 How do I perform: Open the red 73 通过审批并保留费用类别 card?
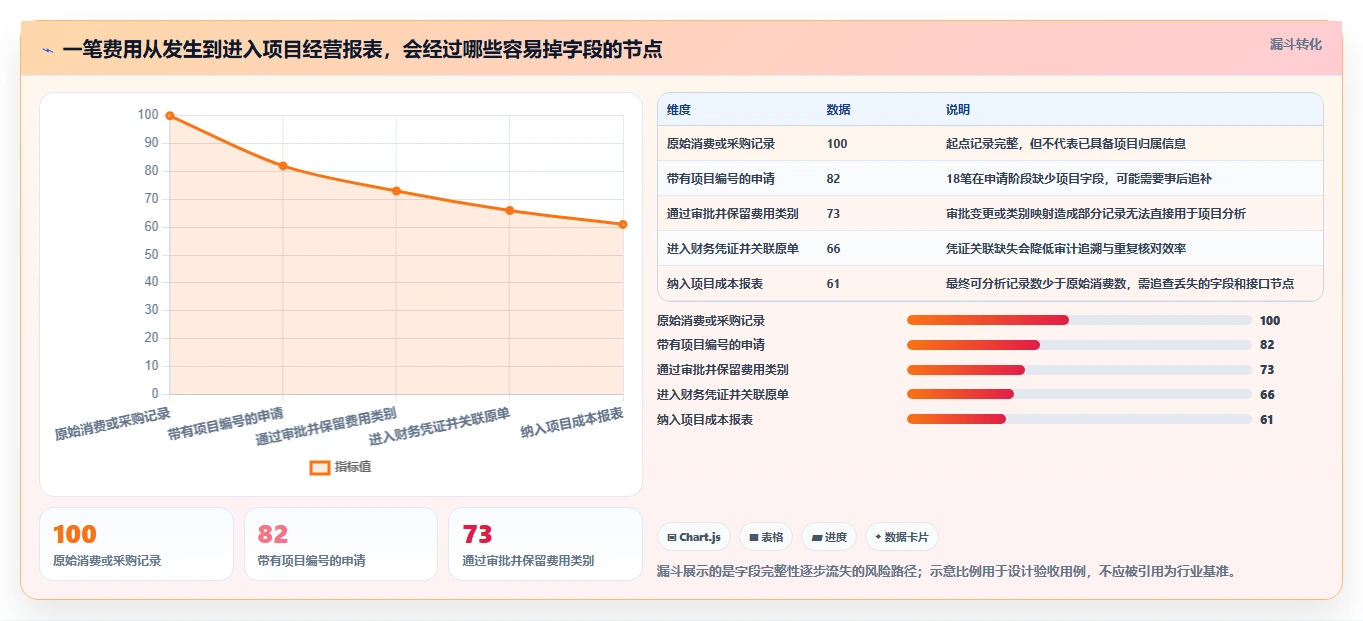tap(545, 544)
